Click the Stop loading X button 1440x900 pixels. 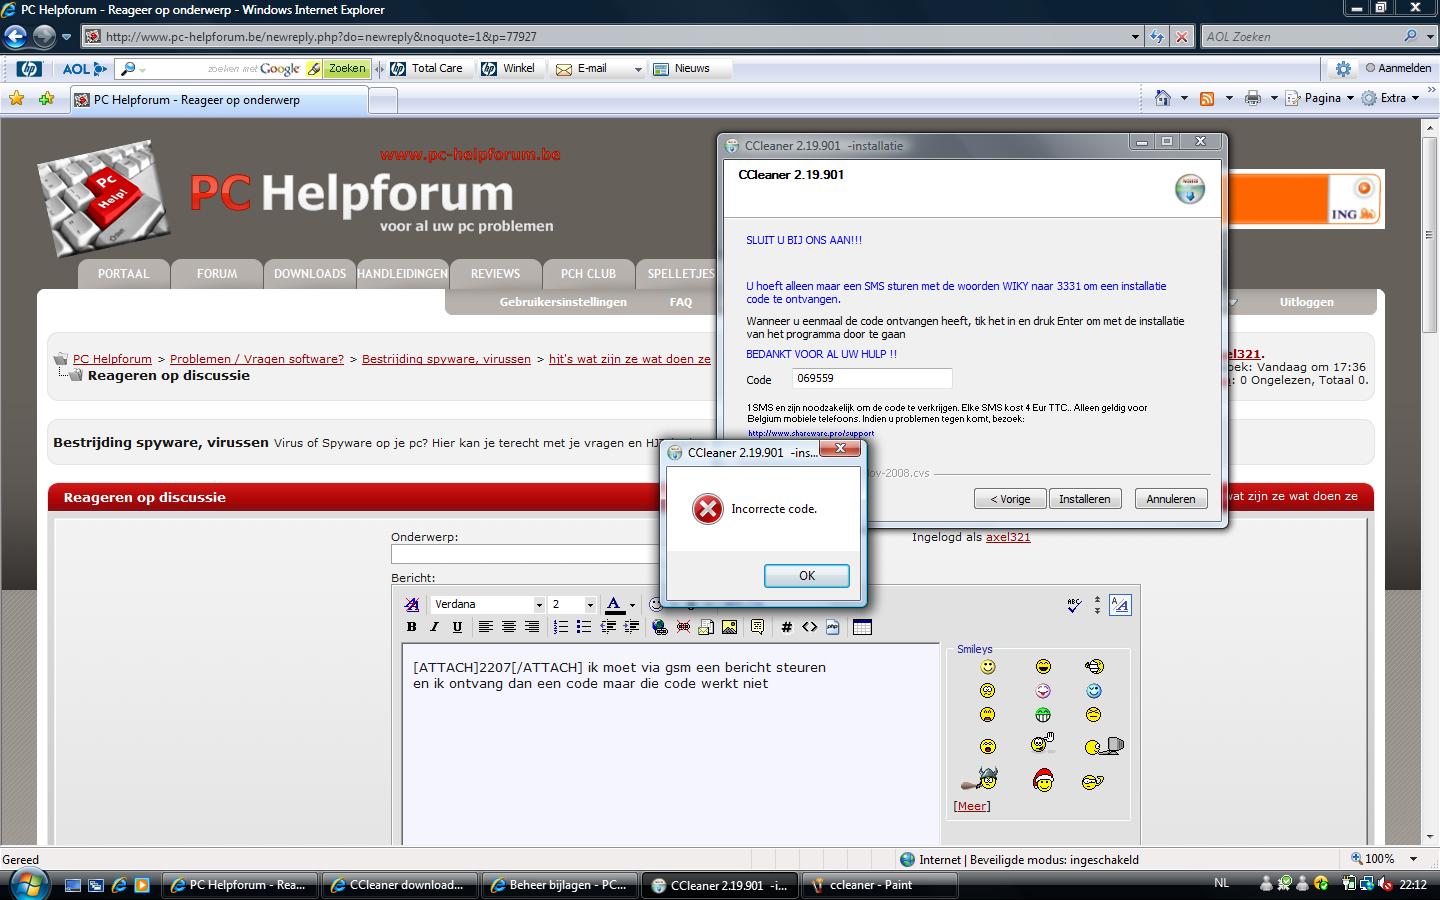coord(1181,36)
